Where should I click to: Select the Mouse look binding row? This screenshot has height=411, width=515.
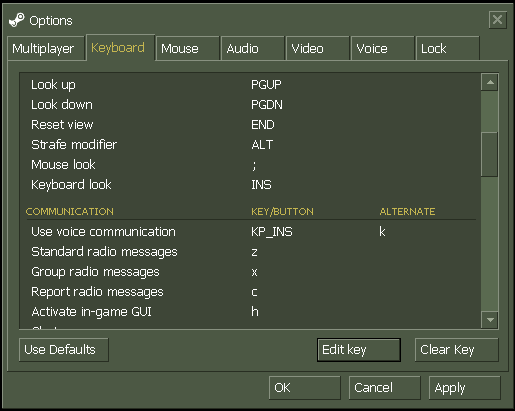(251, 165)
